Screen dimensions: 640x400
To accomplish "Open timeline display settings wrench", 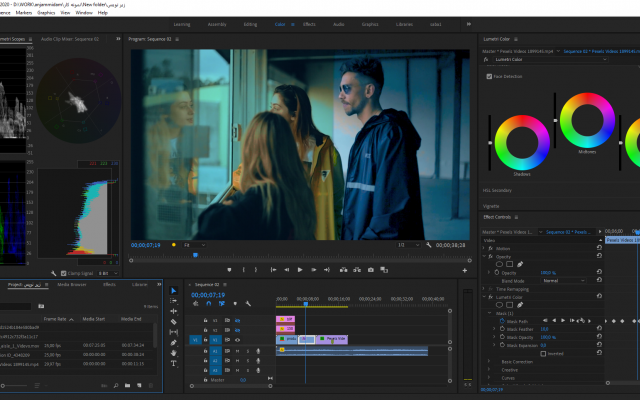I will 248,304.
